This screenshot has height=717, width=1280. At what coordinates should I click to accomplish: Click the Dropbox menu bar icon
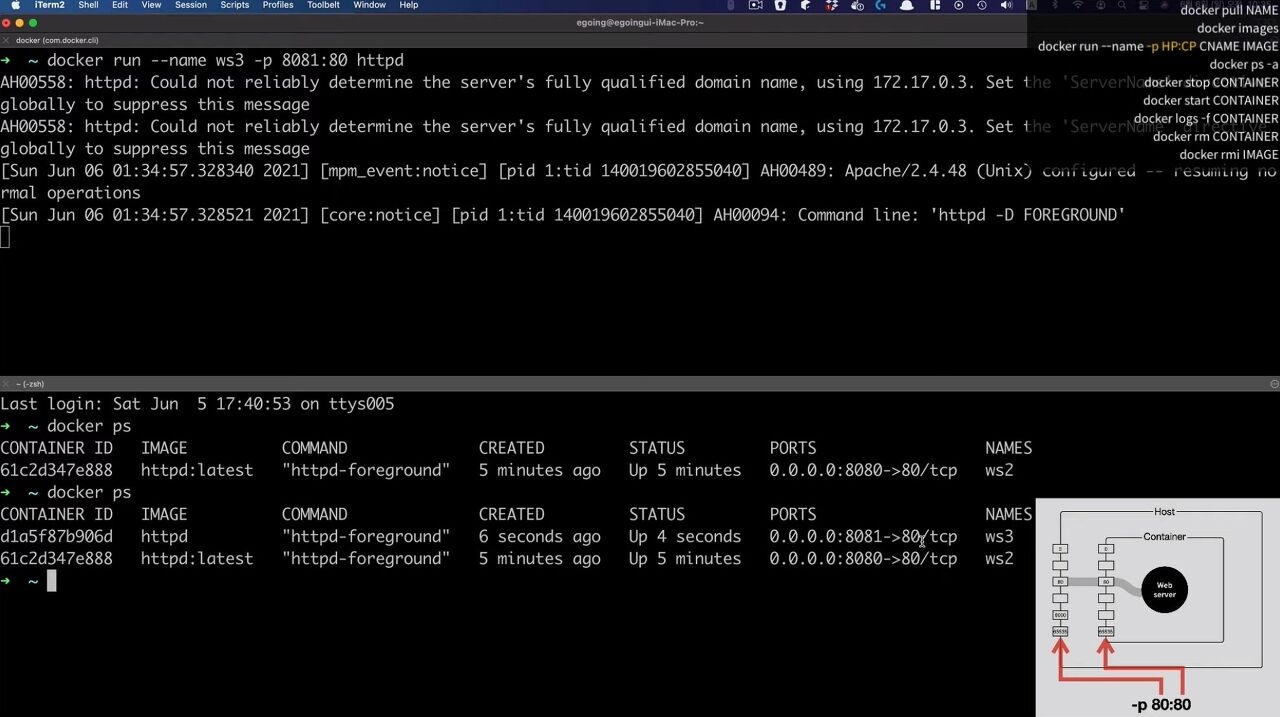832,5
